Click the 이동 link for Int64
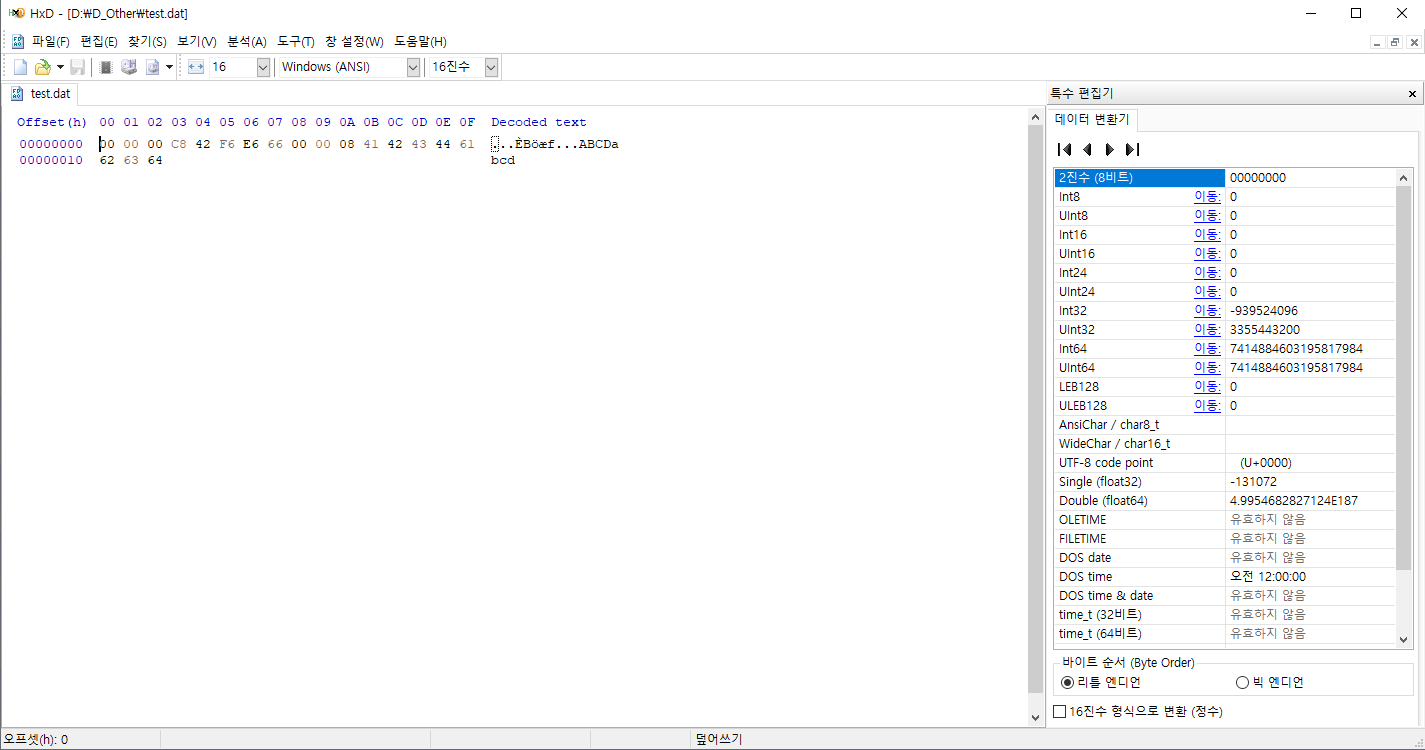This screenshot has width=1425, height=750. 1207,349
